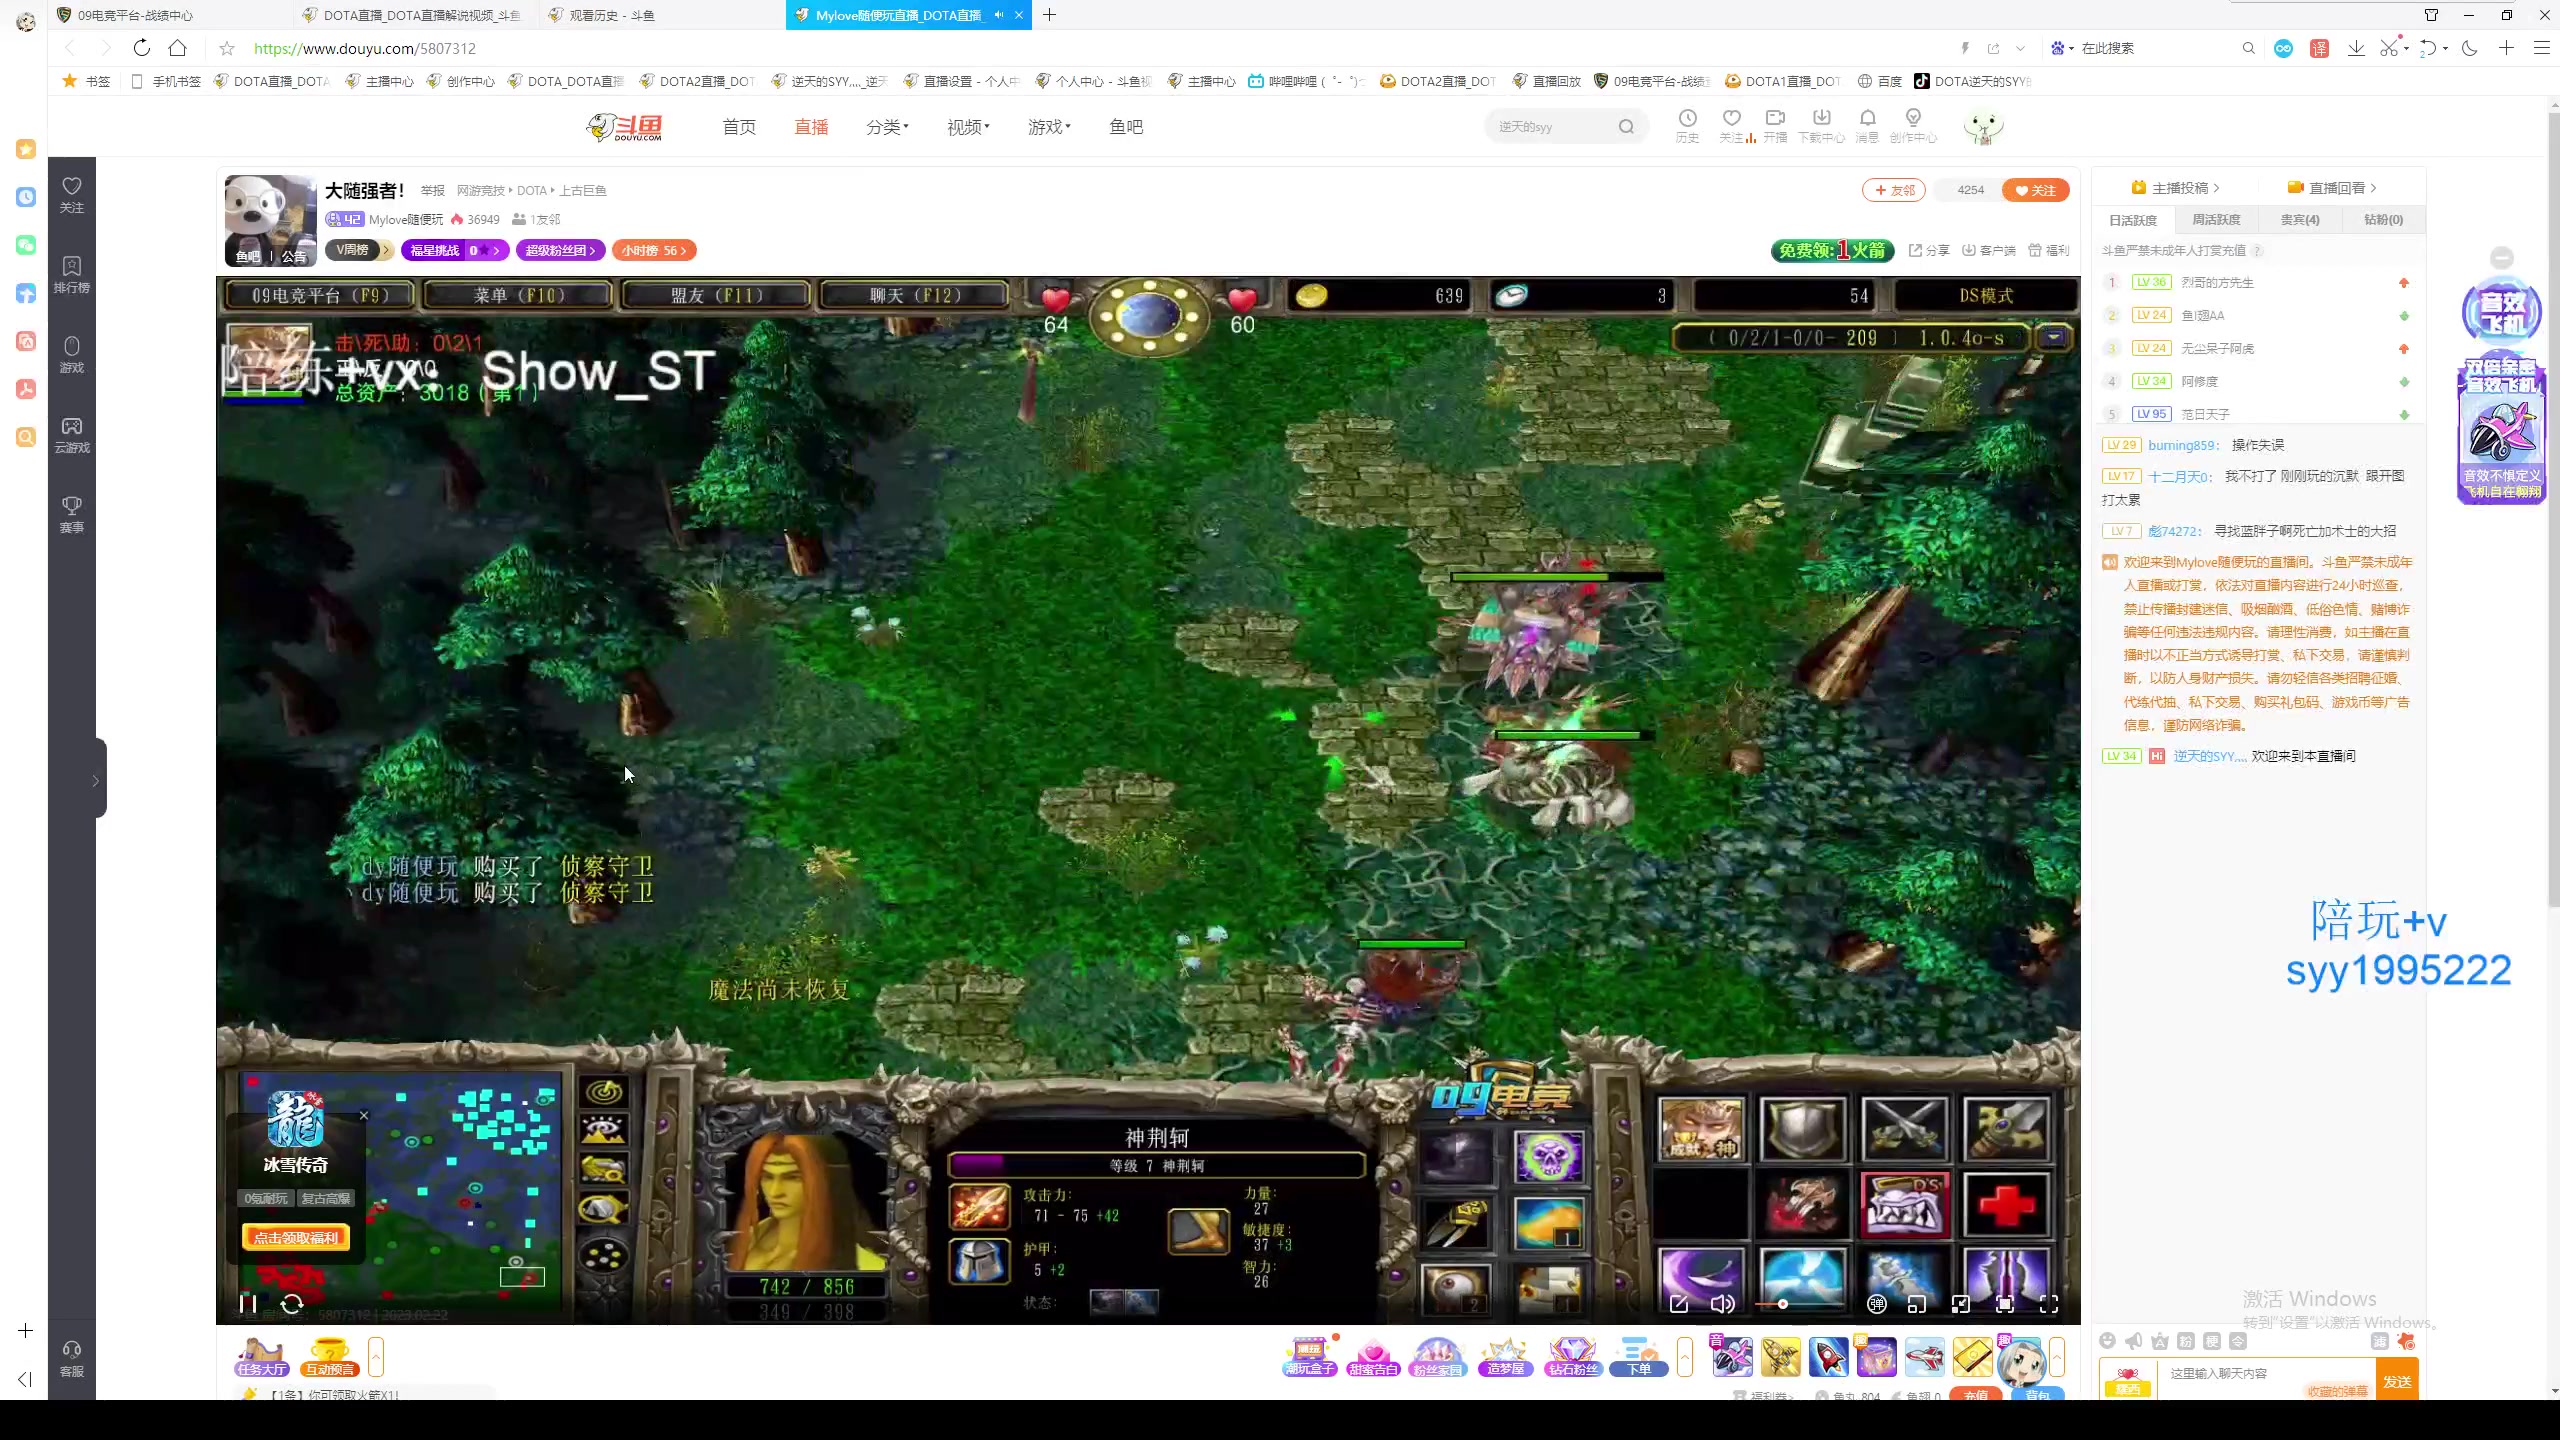Click the search magnifier in Douyu header
The image size is (2560, 1440).
pos(1626,126)
